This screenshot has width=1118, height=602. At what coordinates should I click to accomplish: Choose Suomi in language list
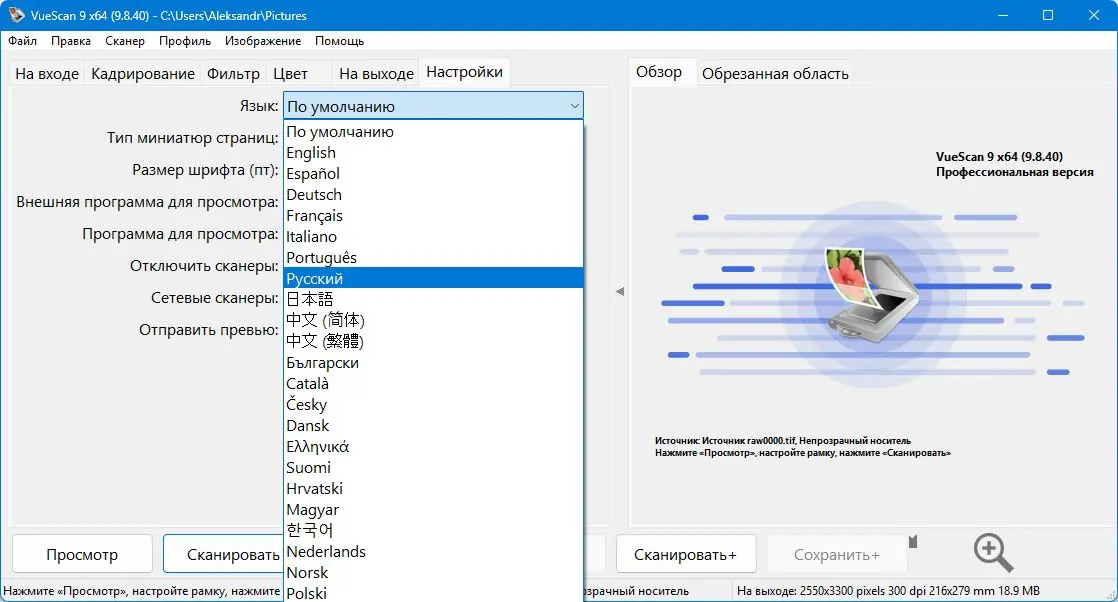(434, 467)
